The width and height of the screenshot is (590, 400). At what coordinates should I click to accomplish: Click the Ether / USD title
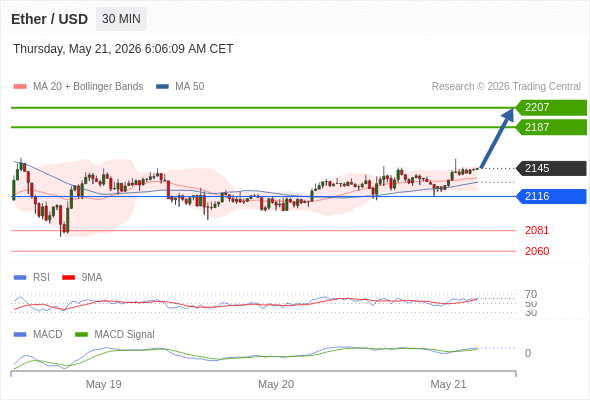49,19
